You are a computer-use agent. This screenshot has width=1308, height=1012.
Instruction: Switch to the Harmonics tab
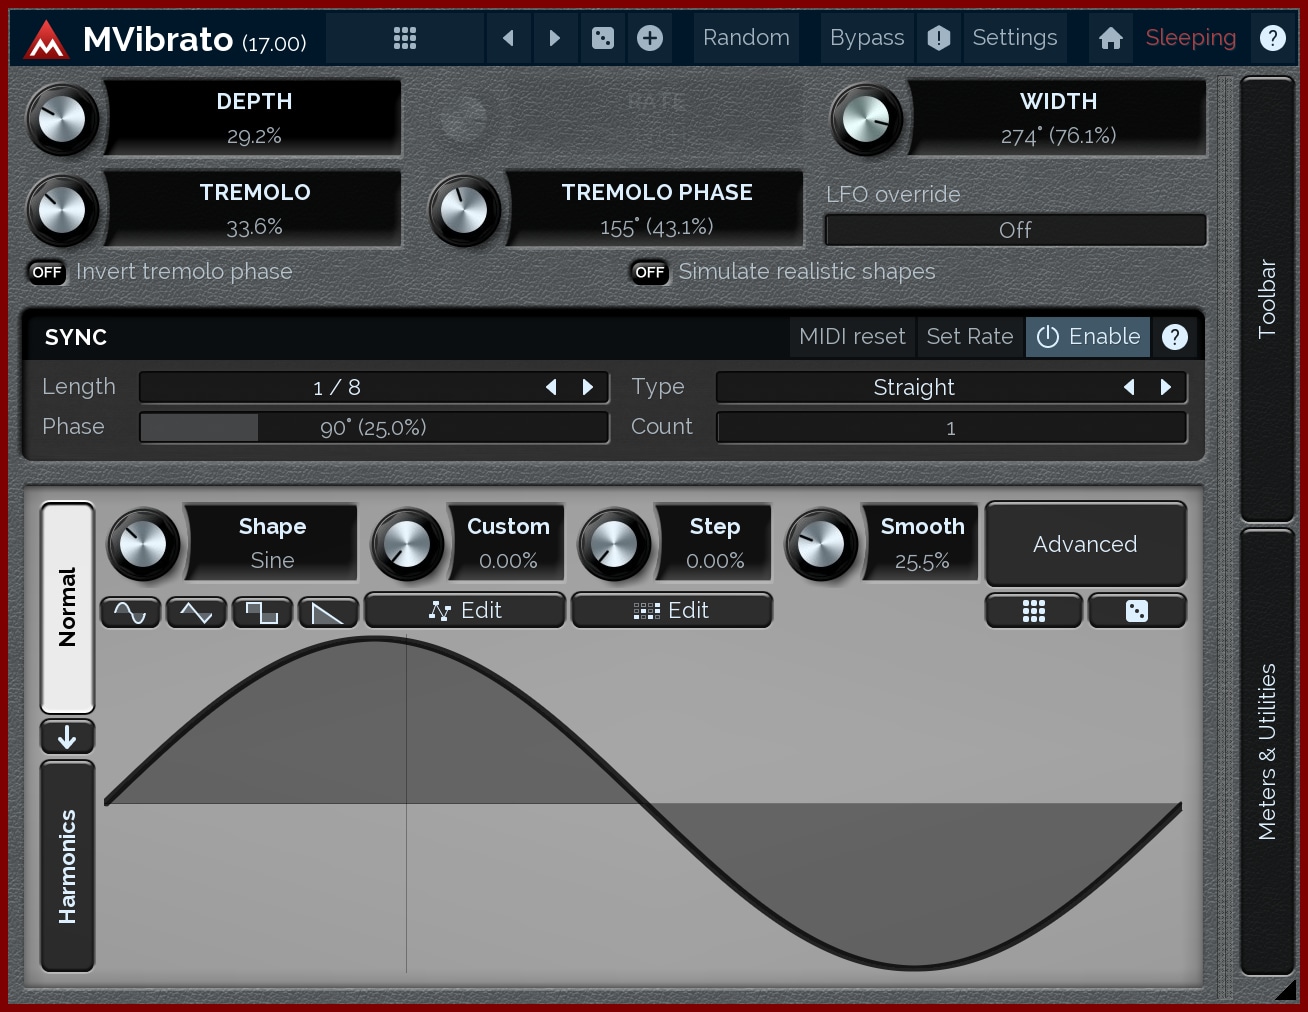[67, 866]
